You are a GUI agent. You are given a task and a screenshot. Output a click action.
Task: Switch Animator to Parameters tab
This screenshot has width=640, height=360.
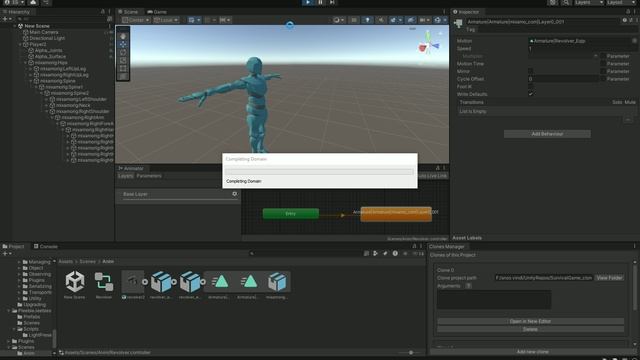[x=149, y=176]
